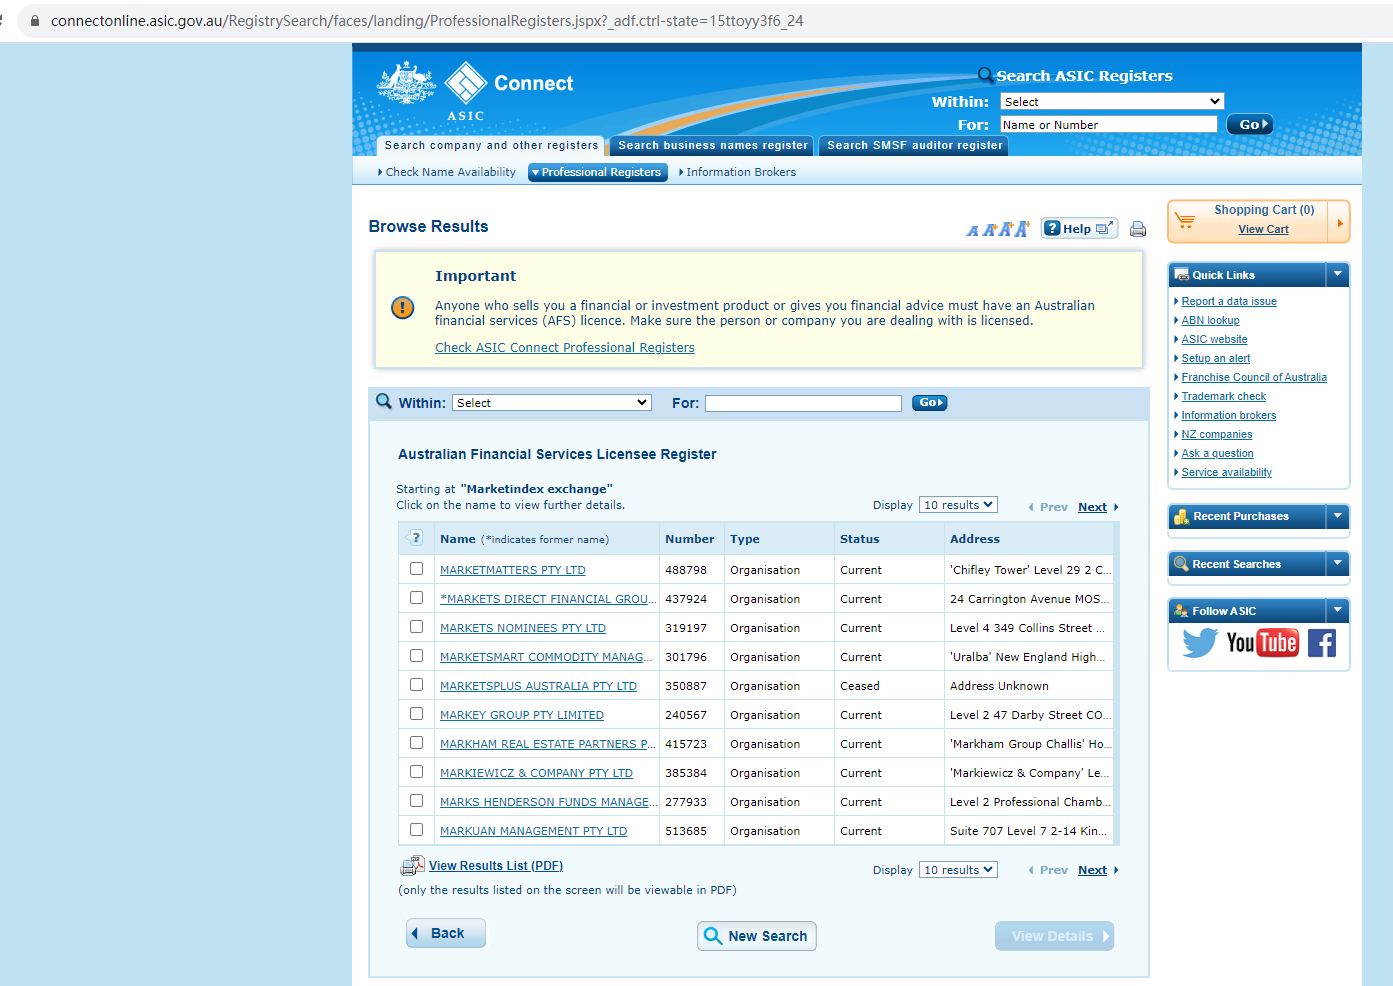Click the PDF icon for View Results List
The height and width of the screenshot is (986, 1393).
[x=411, y=866]
